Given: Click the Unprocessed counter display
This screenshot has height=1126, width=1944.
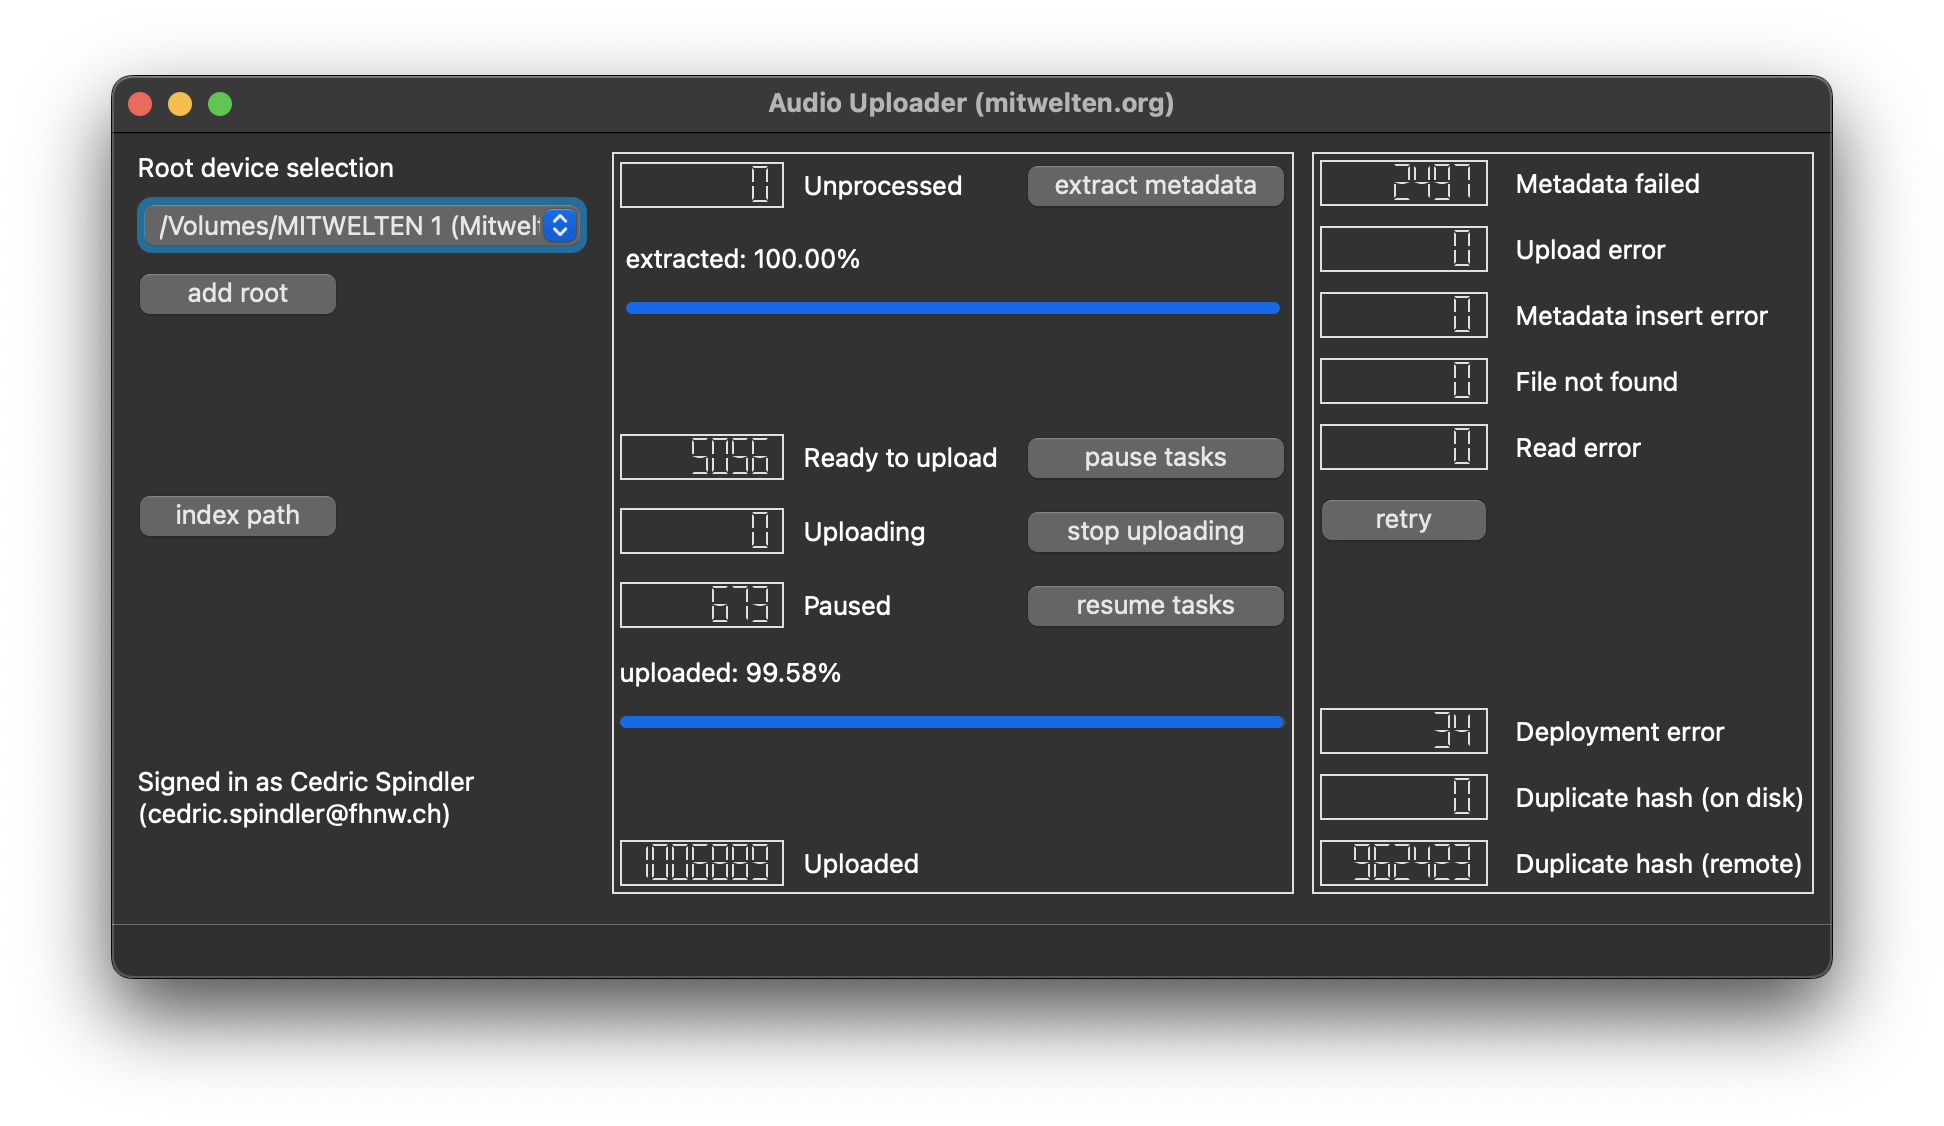Looking at the screenshot, I should click(701, 184).
